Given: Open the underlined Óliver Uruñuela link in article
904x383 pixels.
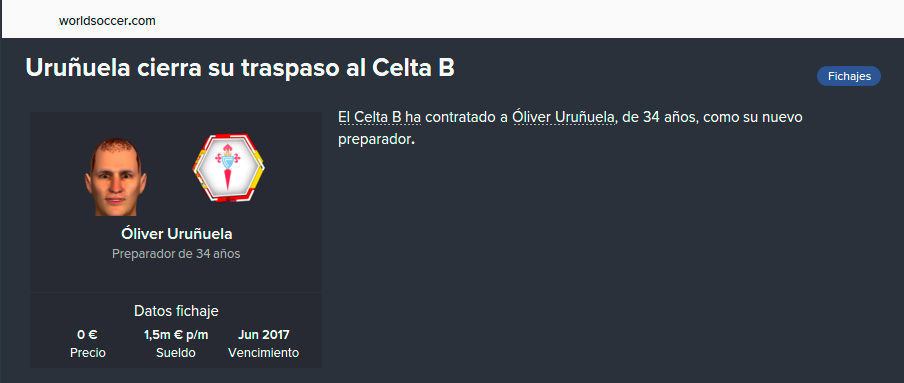Looking at the screenshot, I should coord(563,118).
